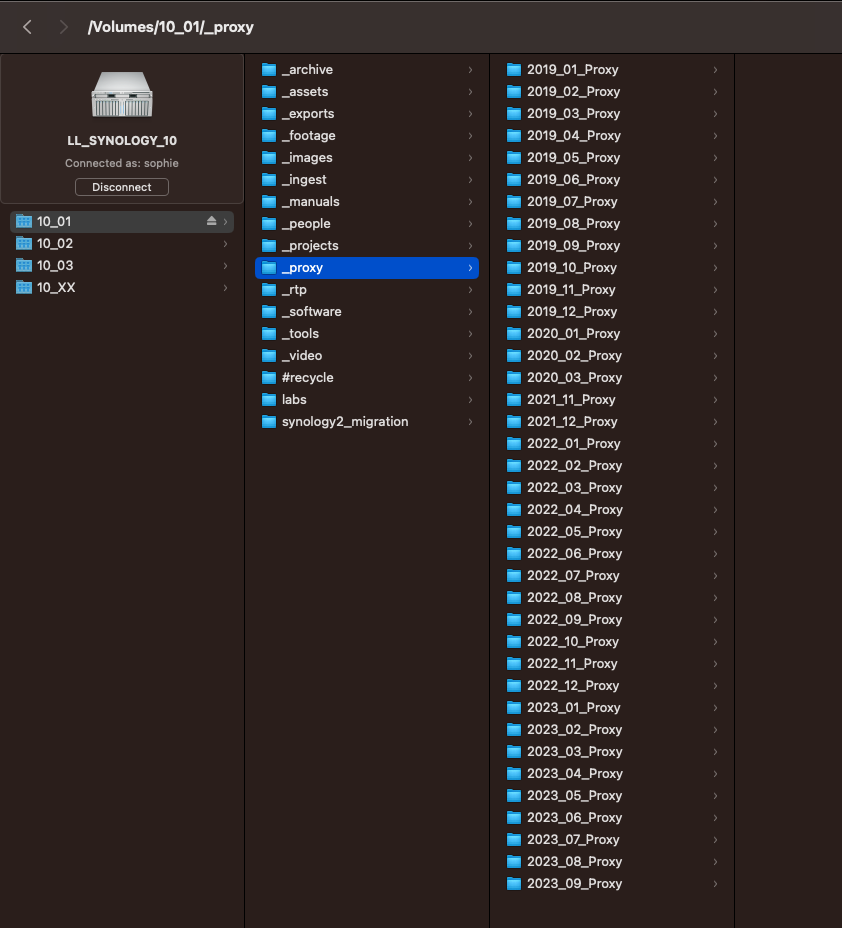The width and height of the screenshot is (842, 928).
Task: Open the _projects folder
Action: tap(310, 245)
